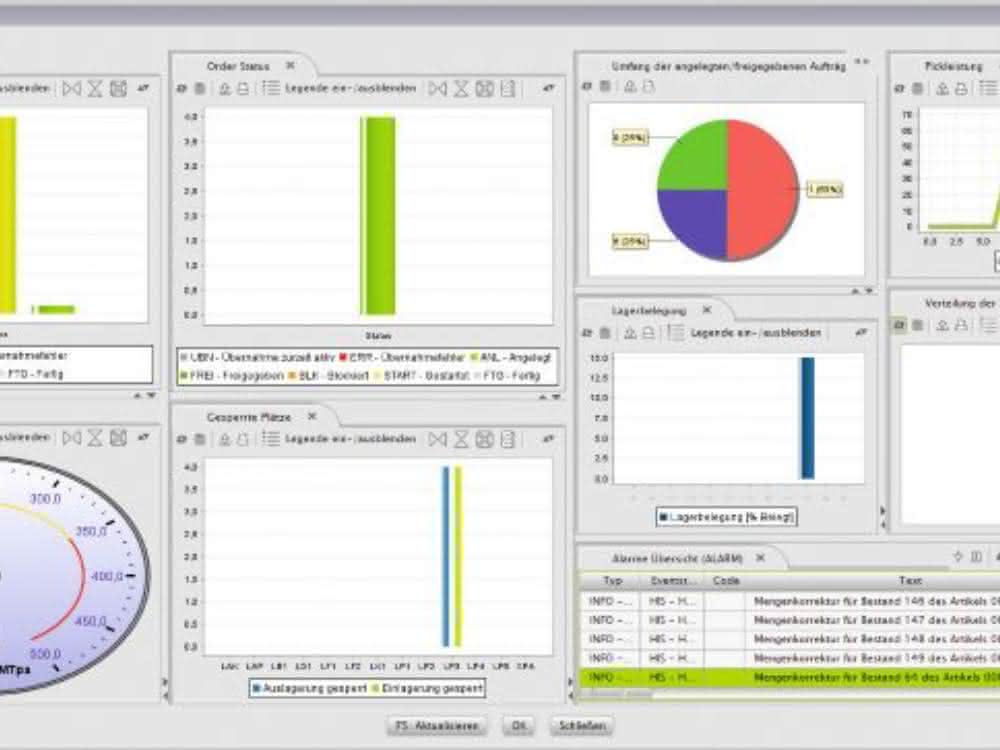Viewport: 1000px width, 750px height.
Task: Click the bow-tie icon in Gesperrte Plätze toolbar
Action: 438,439
